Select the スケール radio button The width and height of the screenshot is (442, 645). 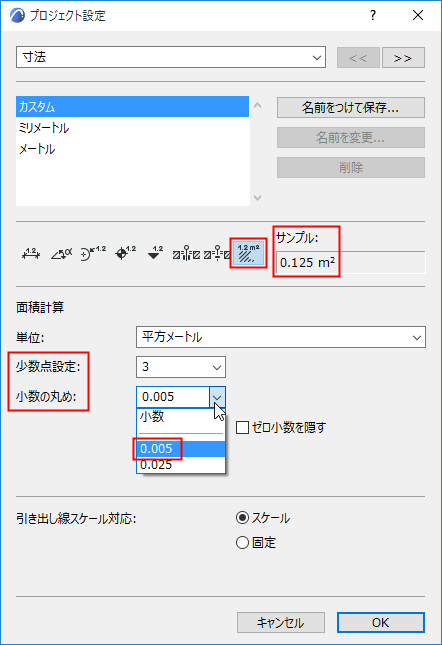[243, 517]
